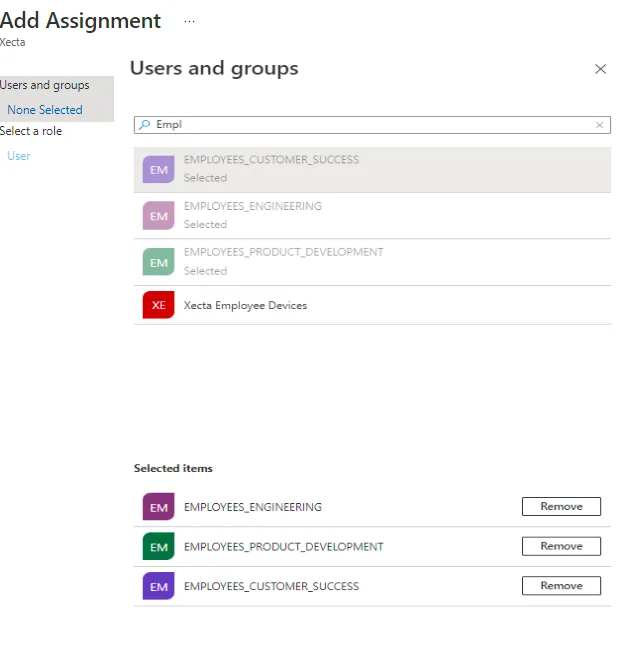This screenshot has width=620, height=651.
Task: Open the None Selected link
Action: pos(45,110)
